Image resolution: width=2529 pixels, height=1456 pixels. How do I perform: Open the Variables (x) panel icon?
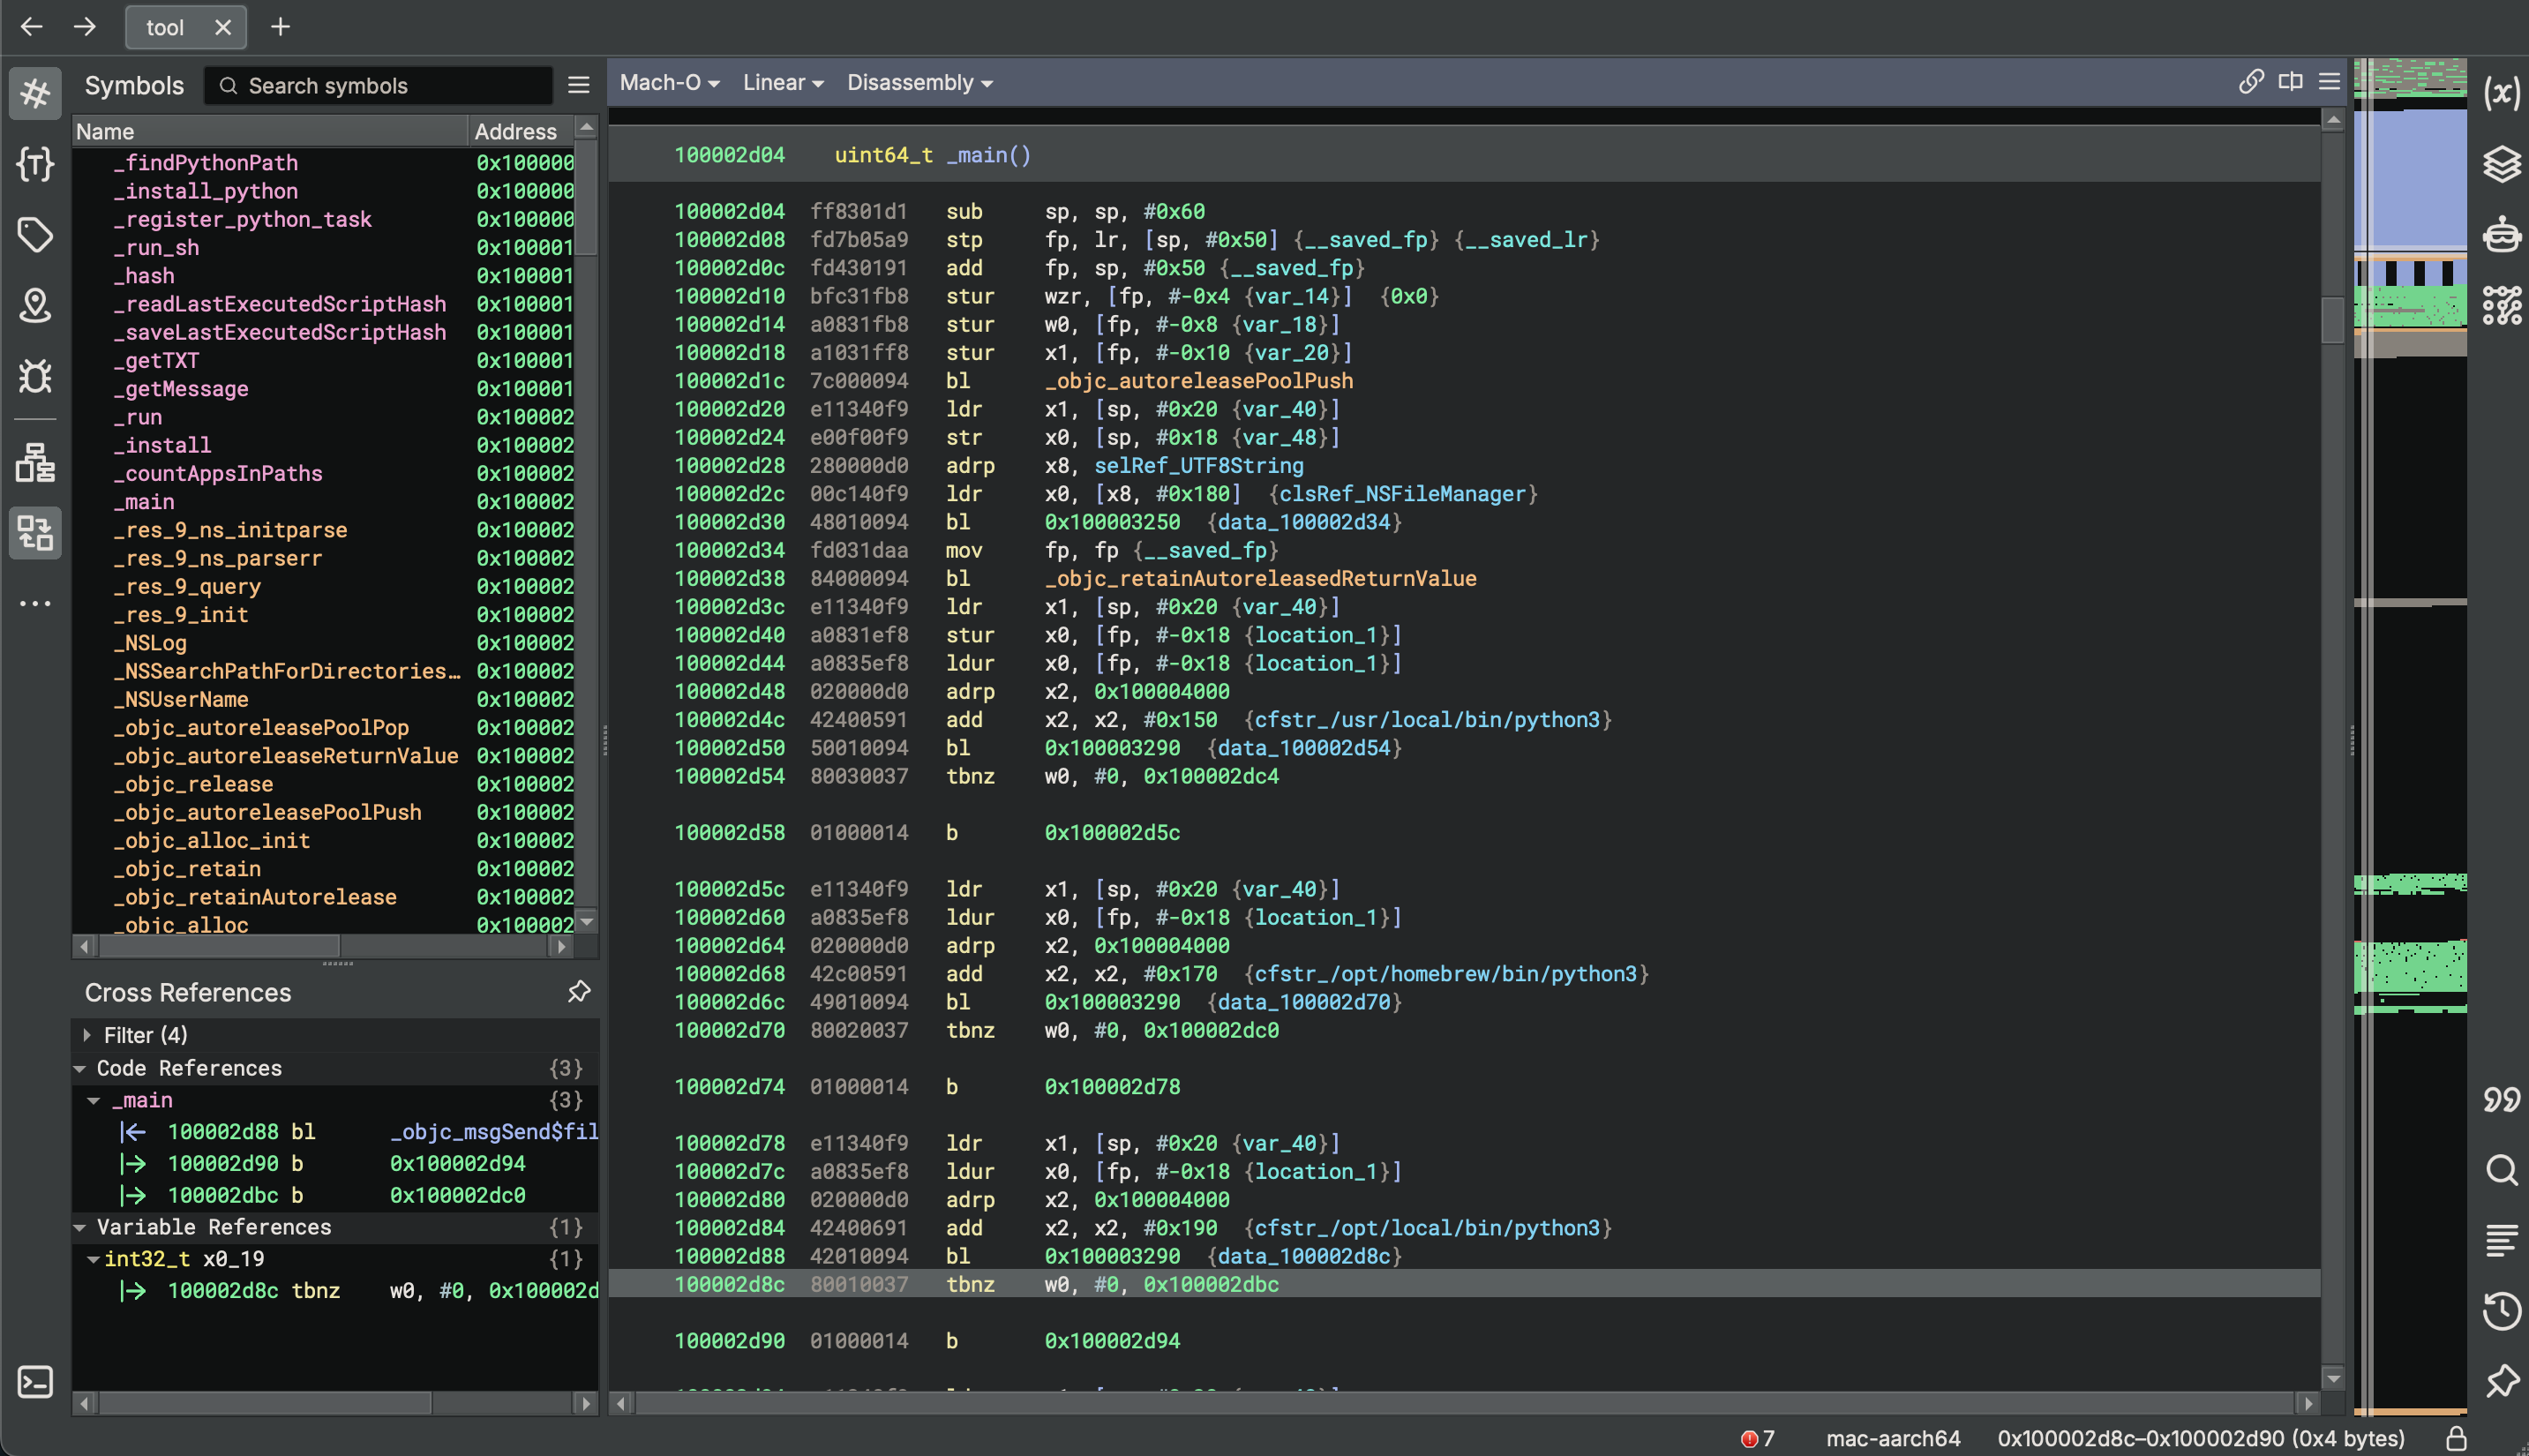pyautogui.click(x=2501, y=93)
